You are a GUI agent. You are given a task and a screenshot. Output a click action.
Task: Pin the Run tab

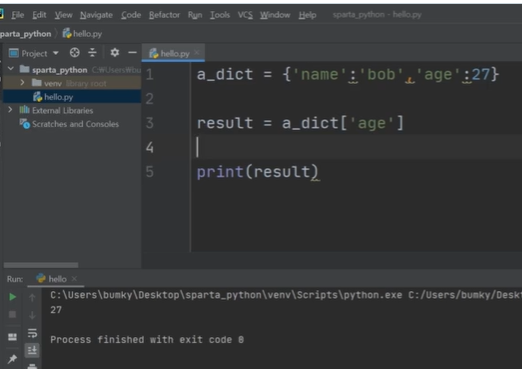pos(12,359)
